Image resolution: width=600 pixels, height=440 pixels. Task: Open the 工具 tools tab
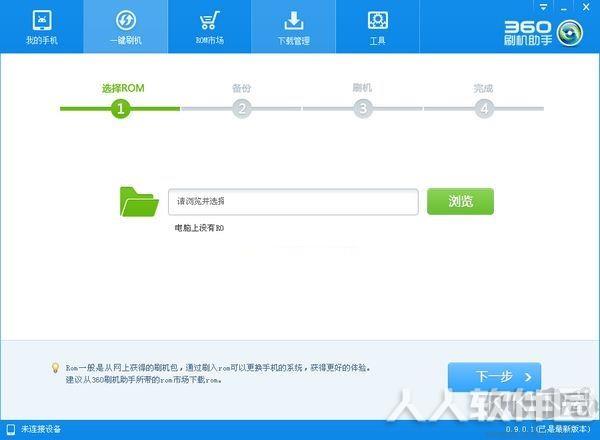click(378, 27)
